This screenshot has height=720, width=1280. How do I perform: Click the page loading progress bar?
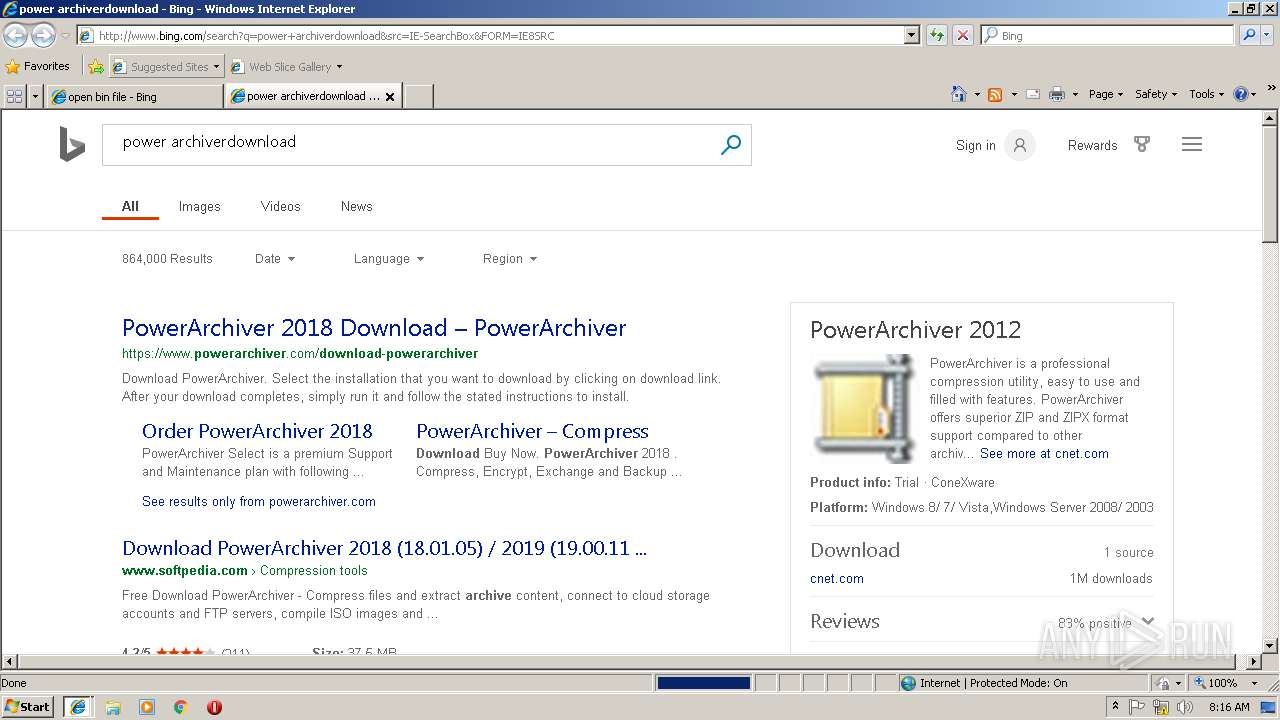click(x=703, y=683)
